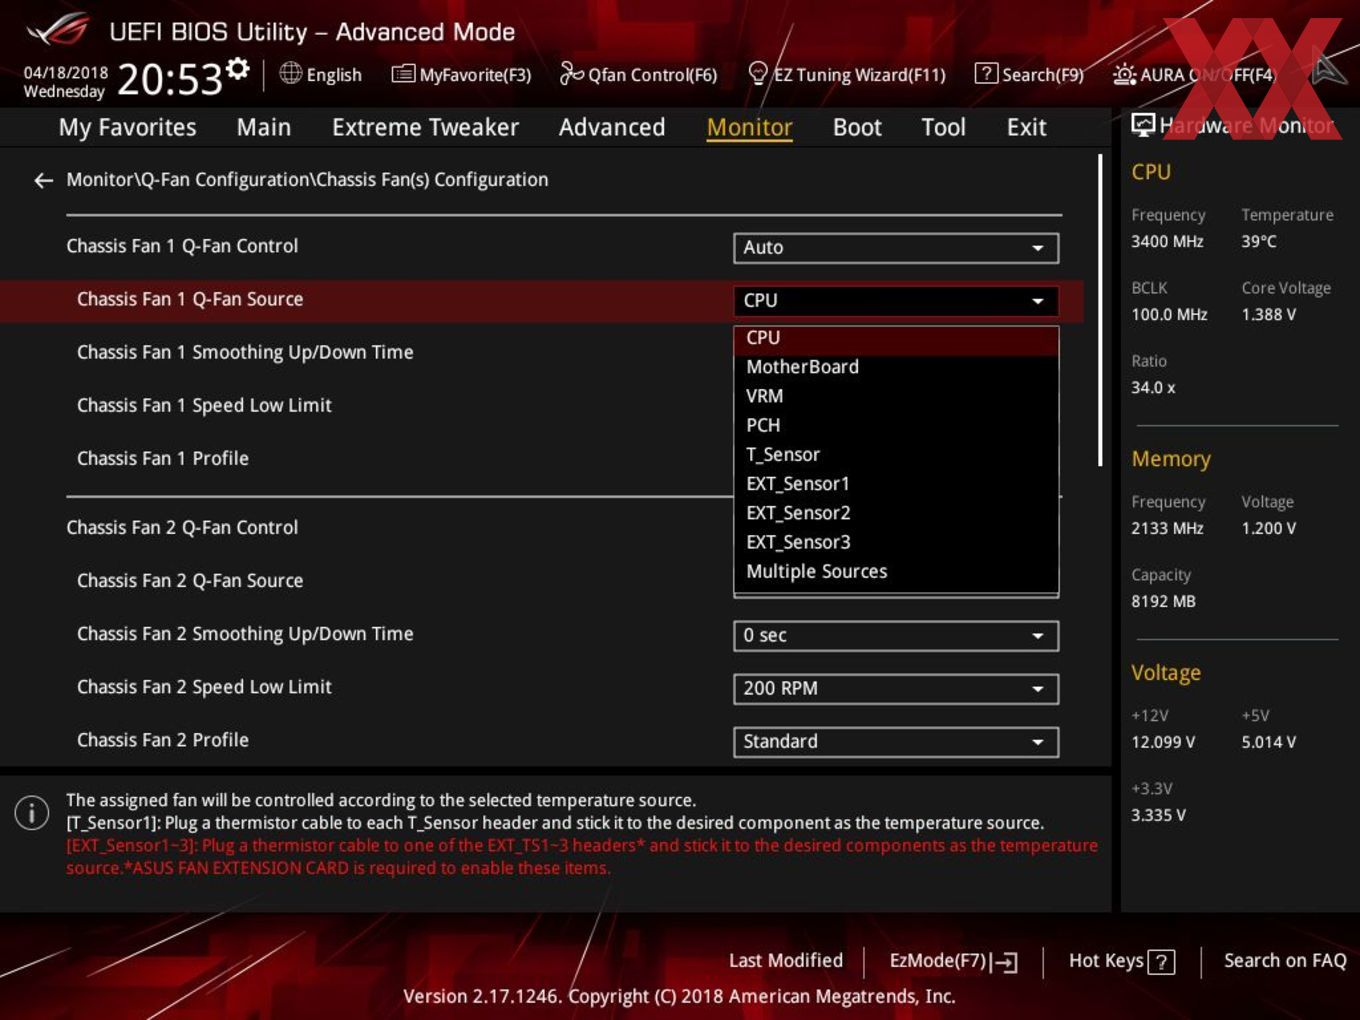Select Chassis Fan 1 Profile row

coord(163,459)
